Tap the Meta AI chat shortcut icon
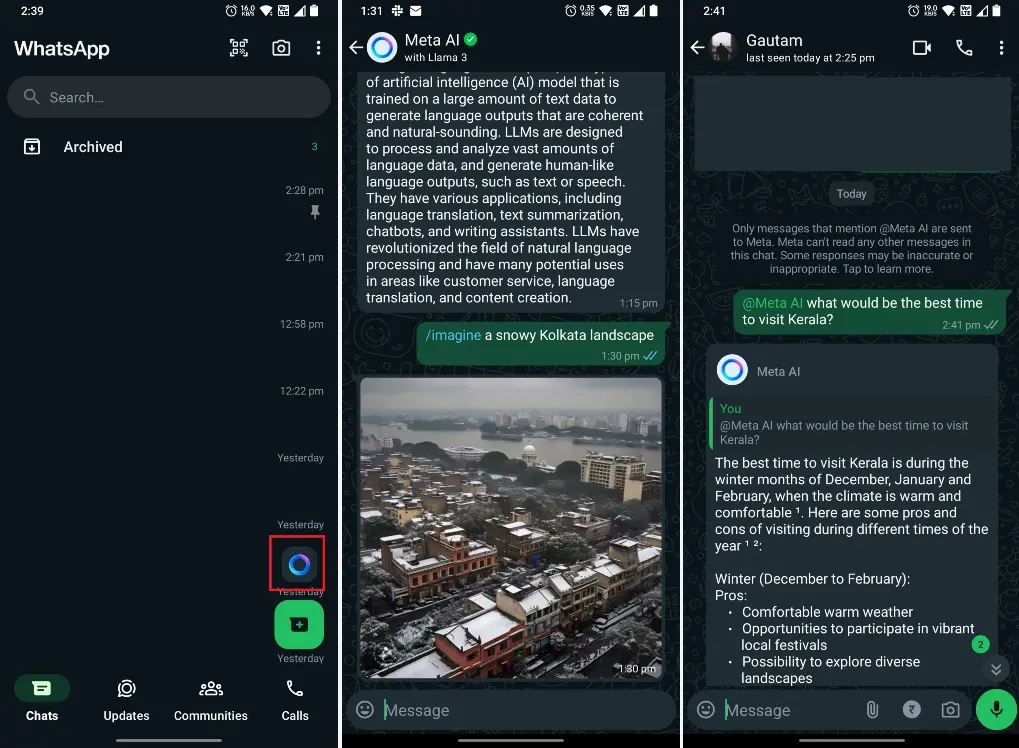This screenshot has width=1019, height=748. tap(297, 563)
